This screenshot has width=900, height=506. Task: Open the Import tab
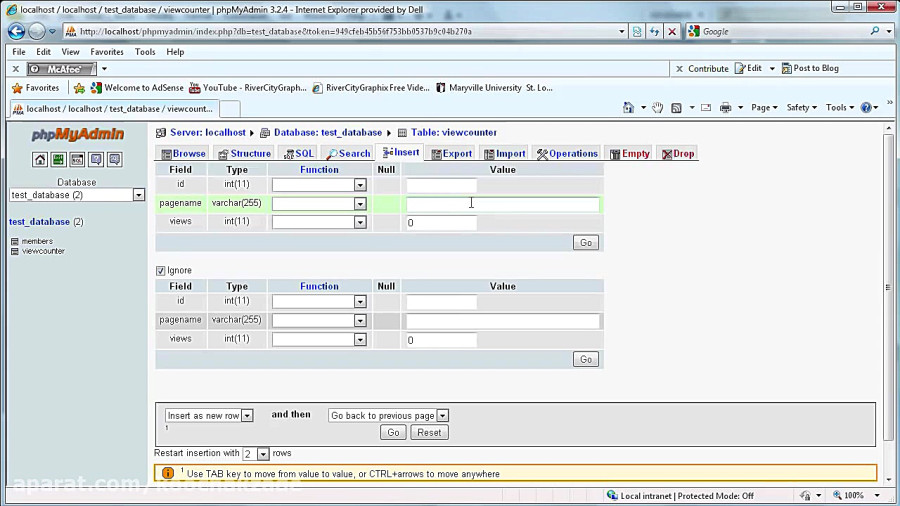505,154
